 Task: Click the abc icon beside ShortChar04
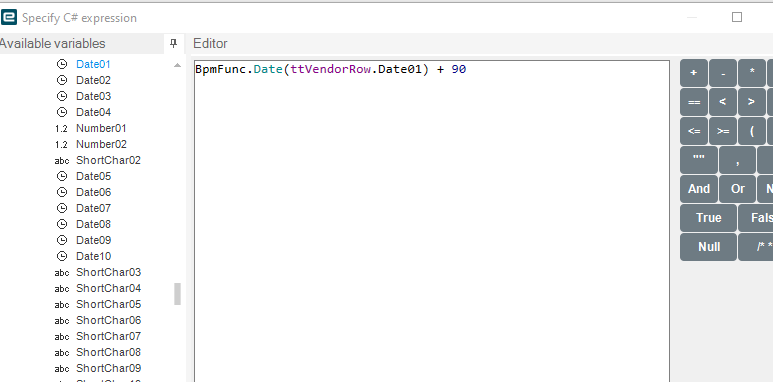(x=62, y=288)
